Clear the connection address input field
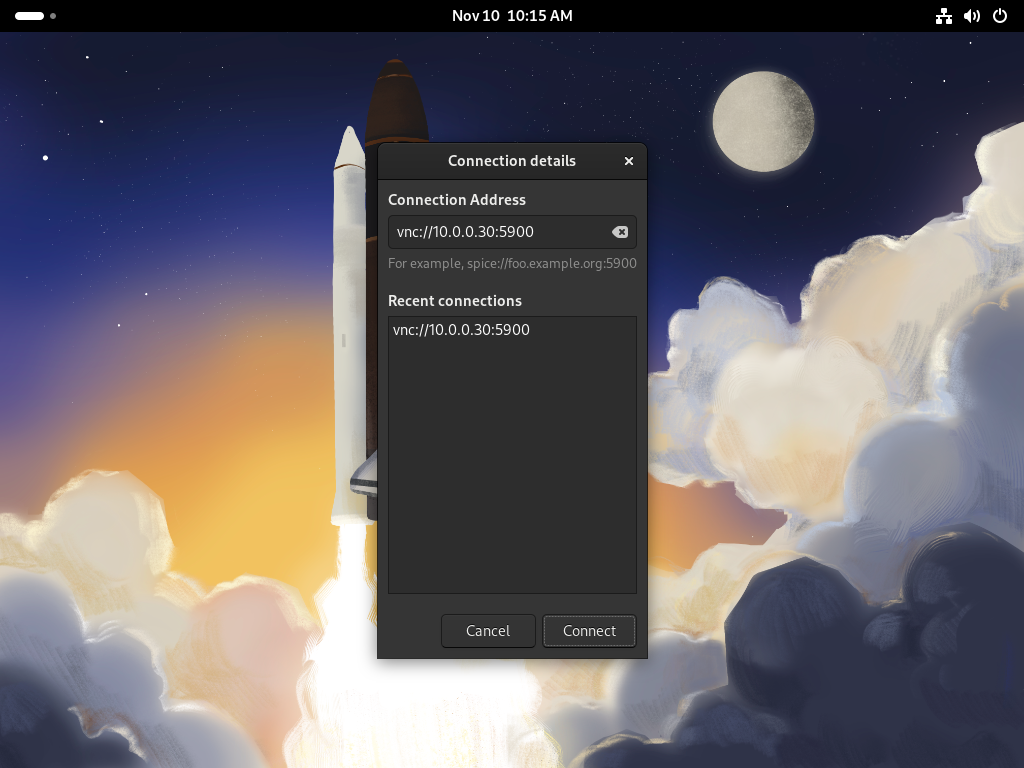 [621, 231]
